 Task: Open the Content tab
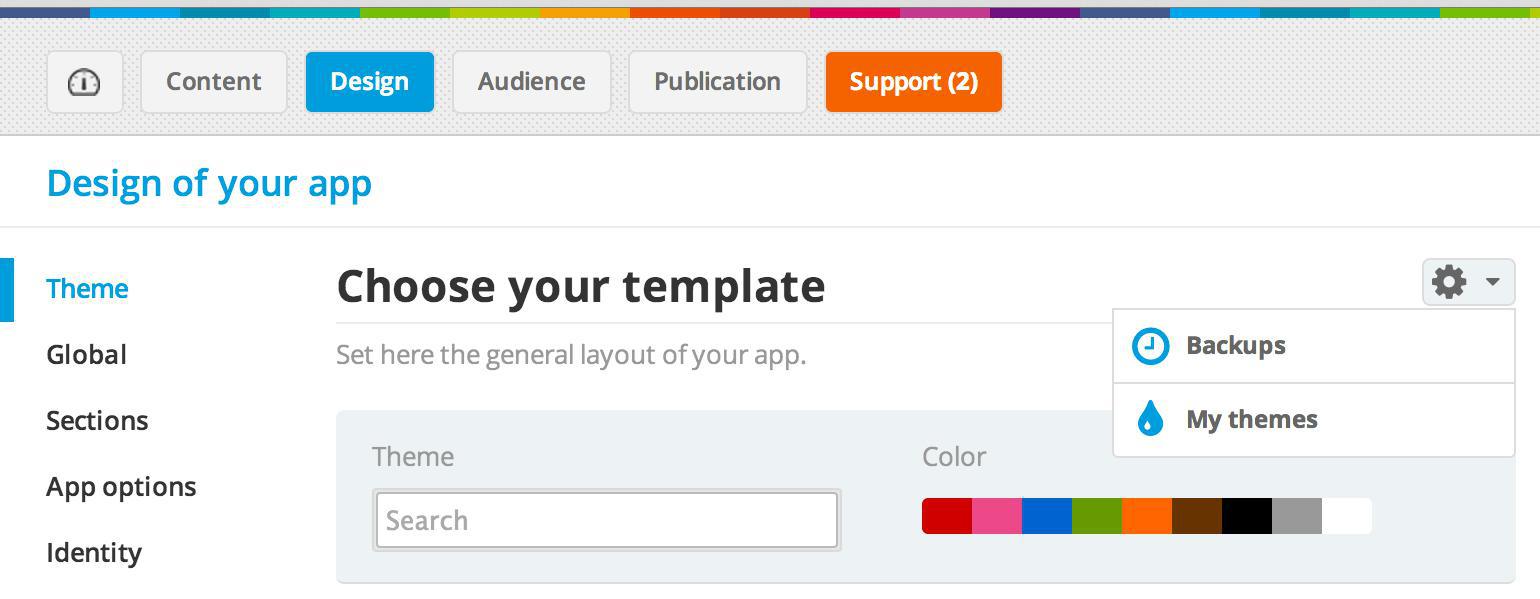tap(213, 82)
